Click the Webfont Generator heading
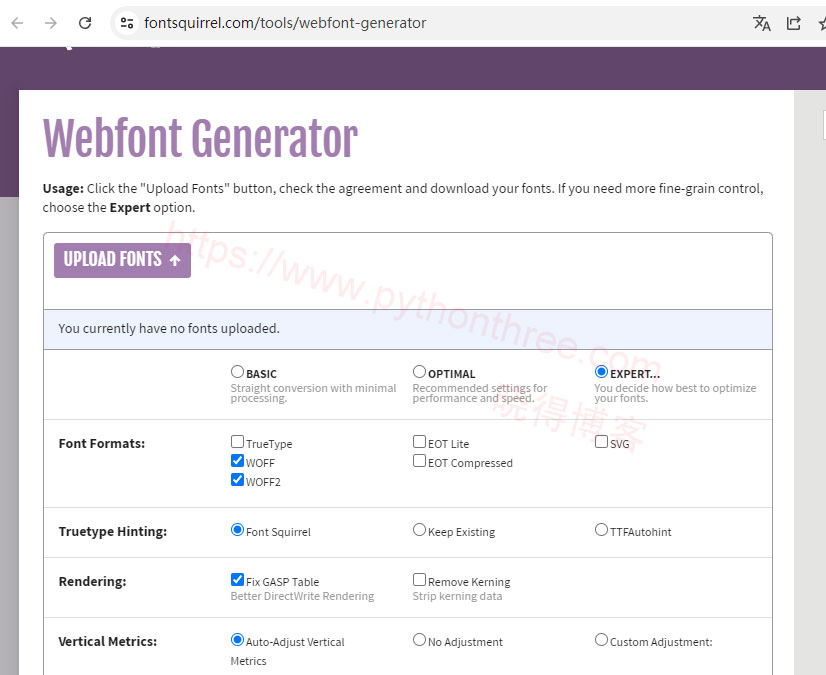 tap(200, 138)
